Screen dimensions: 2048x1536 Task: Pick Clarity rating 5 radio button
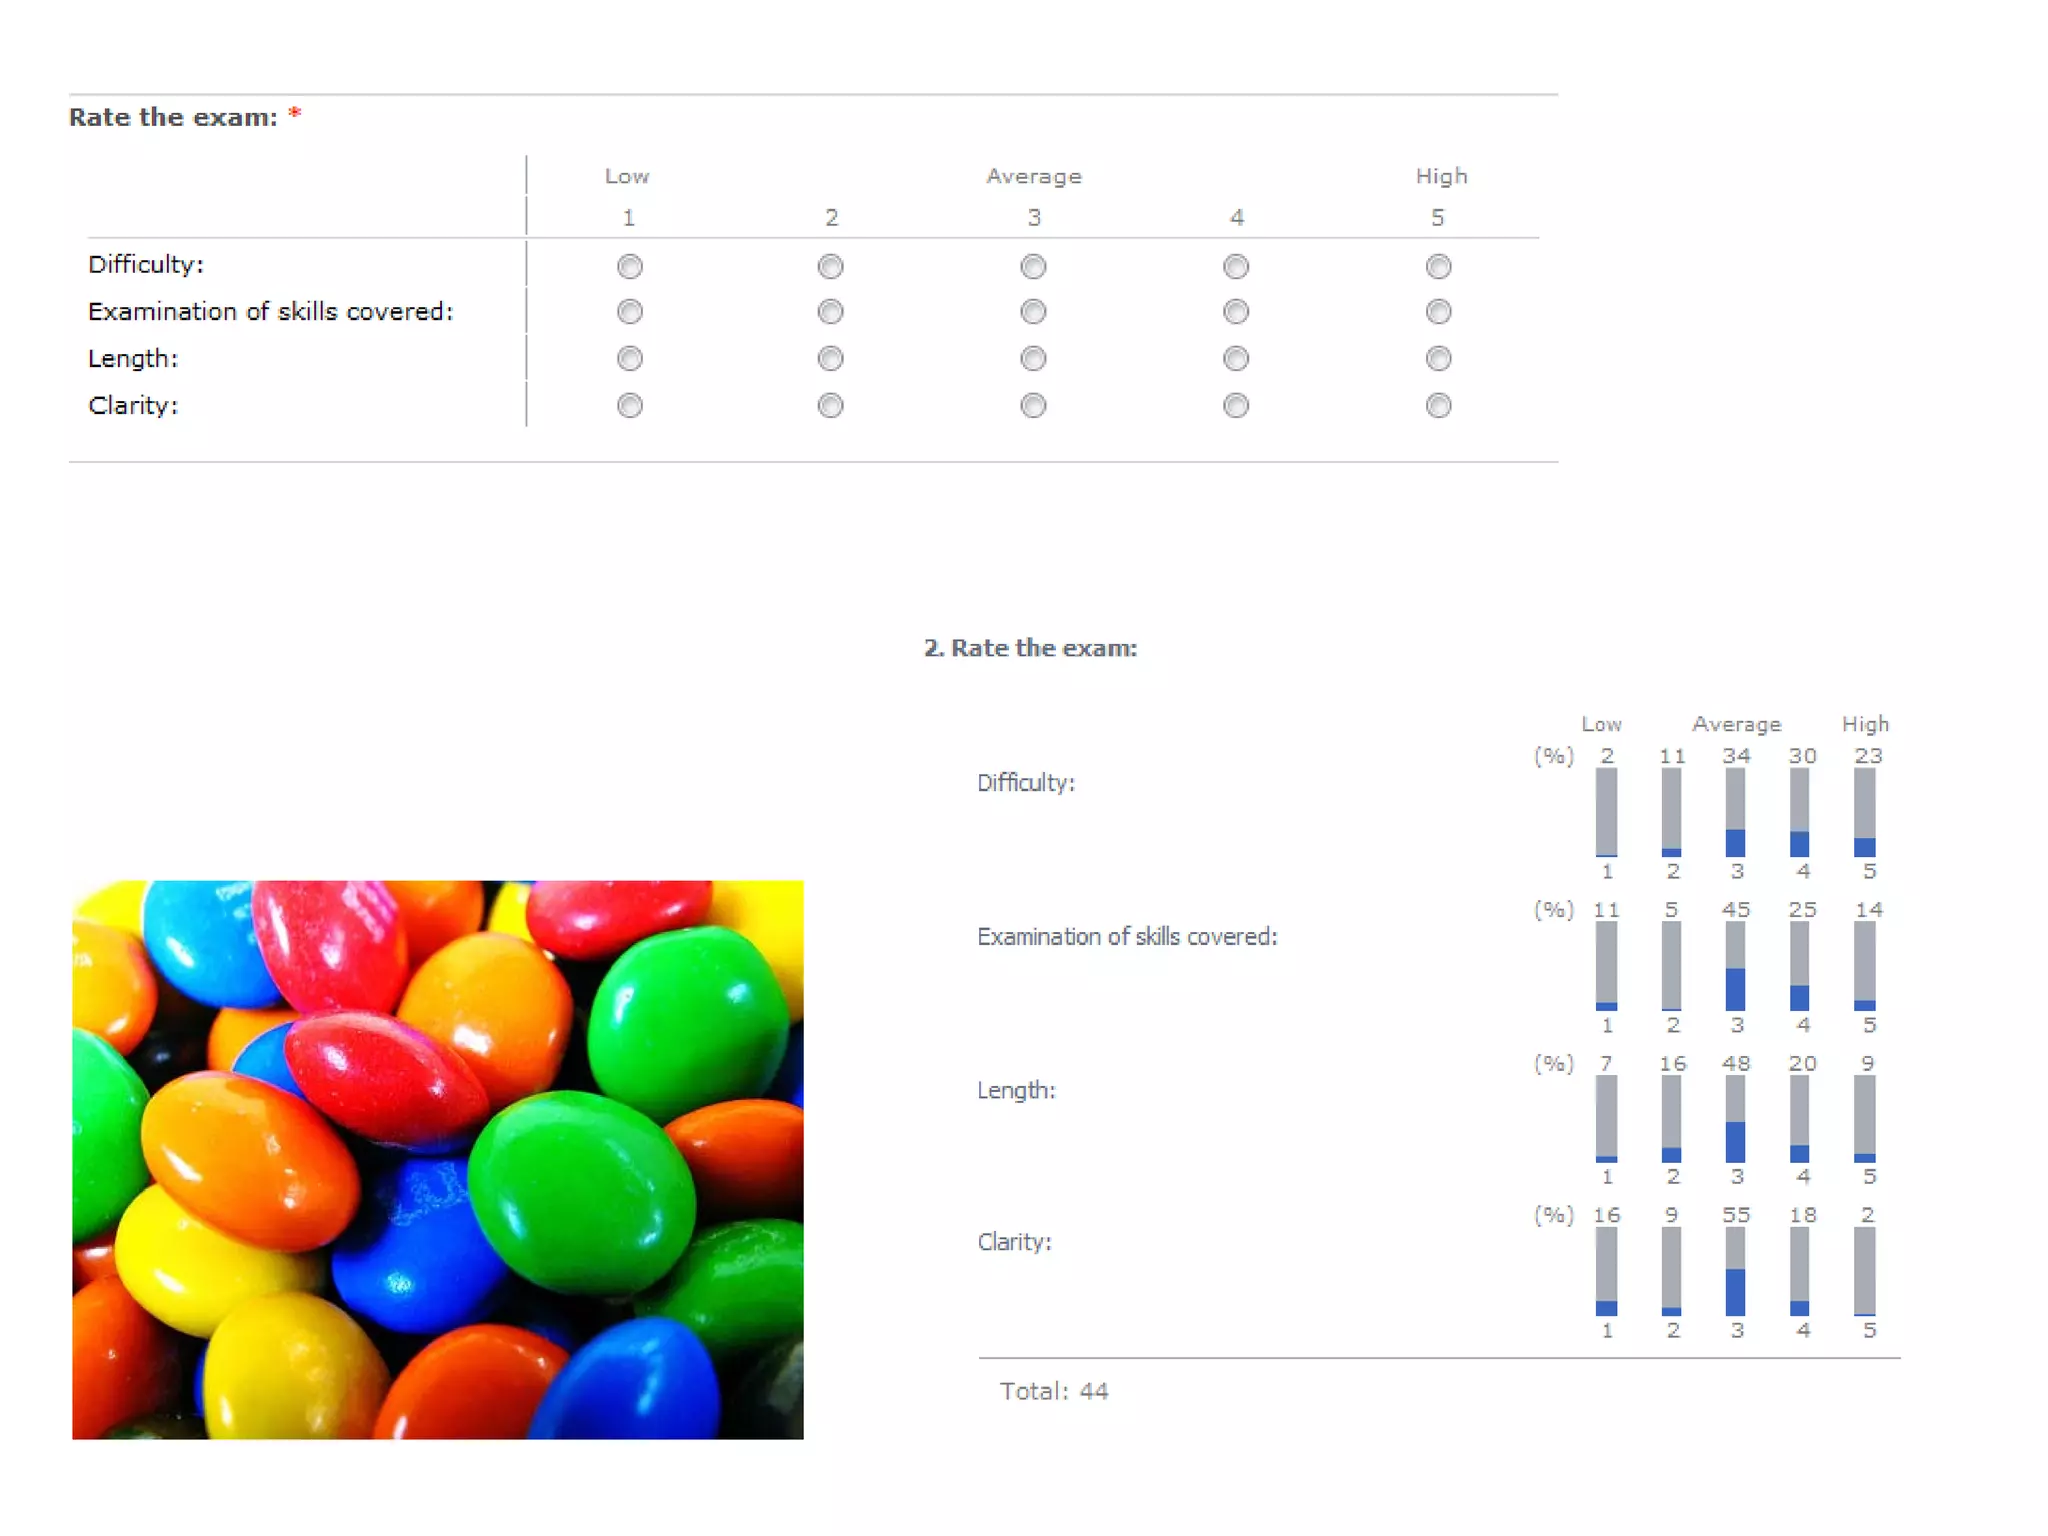point(1438,405)
